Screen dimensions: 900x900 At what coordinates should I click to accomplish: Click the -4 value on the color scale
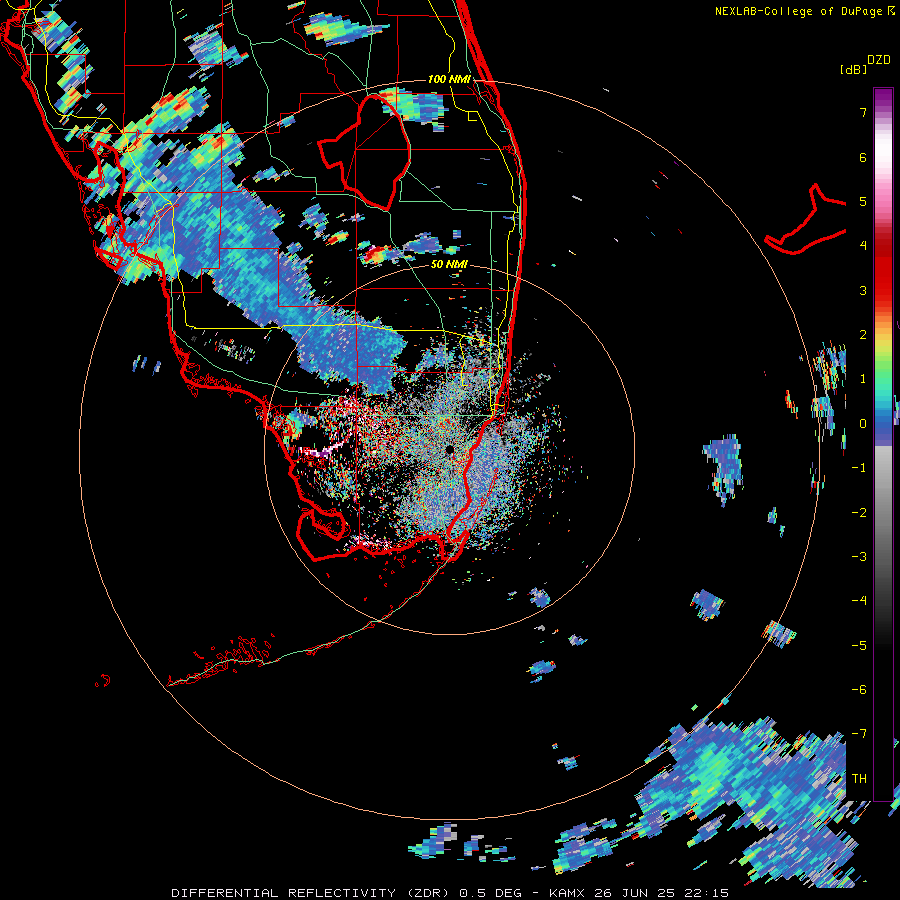[859, 601]
